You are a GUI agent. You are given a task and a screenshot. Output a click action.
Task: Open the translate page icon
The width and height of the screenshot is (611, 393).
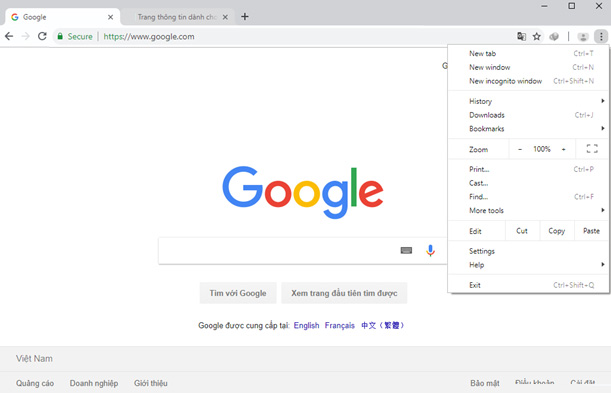click(521, 37)
